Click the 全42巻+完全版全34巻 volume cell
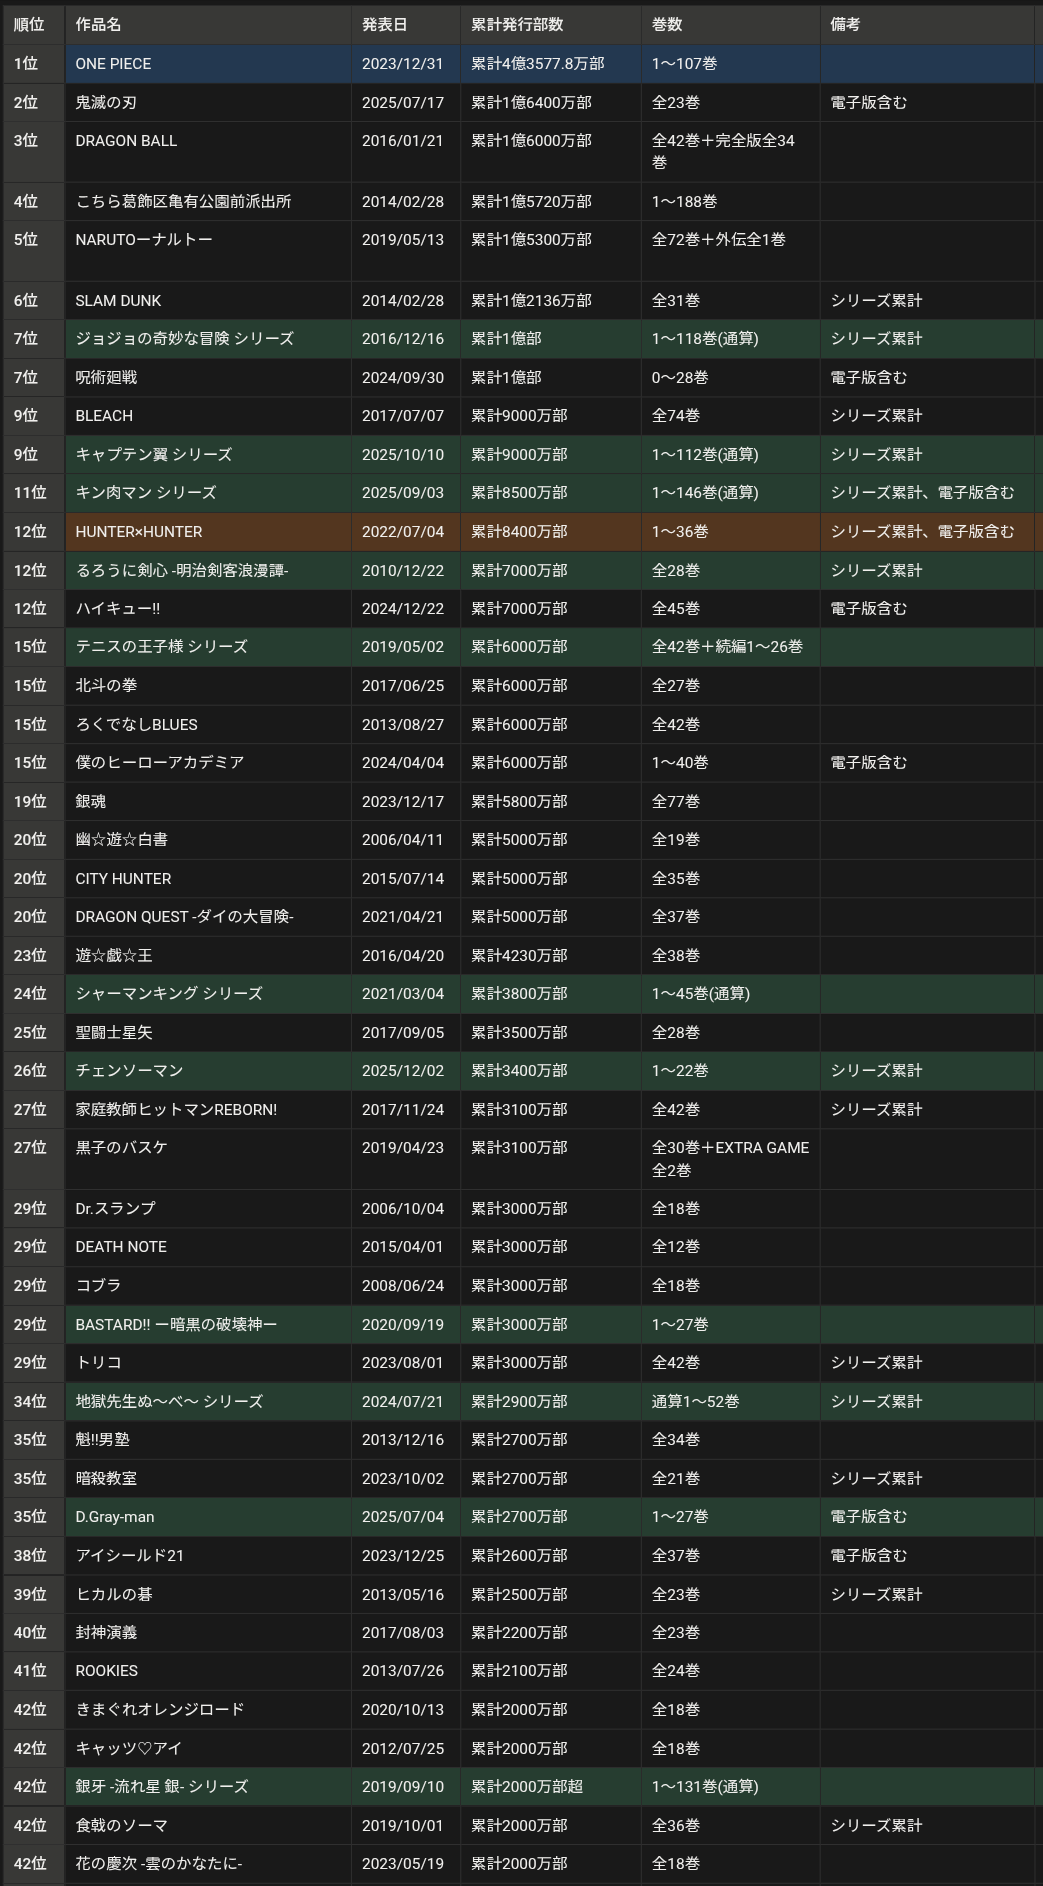The width and height of the screenshot is (1043, 1886). [x=731, y=151]
